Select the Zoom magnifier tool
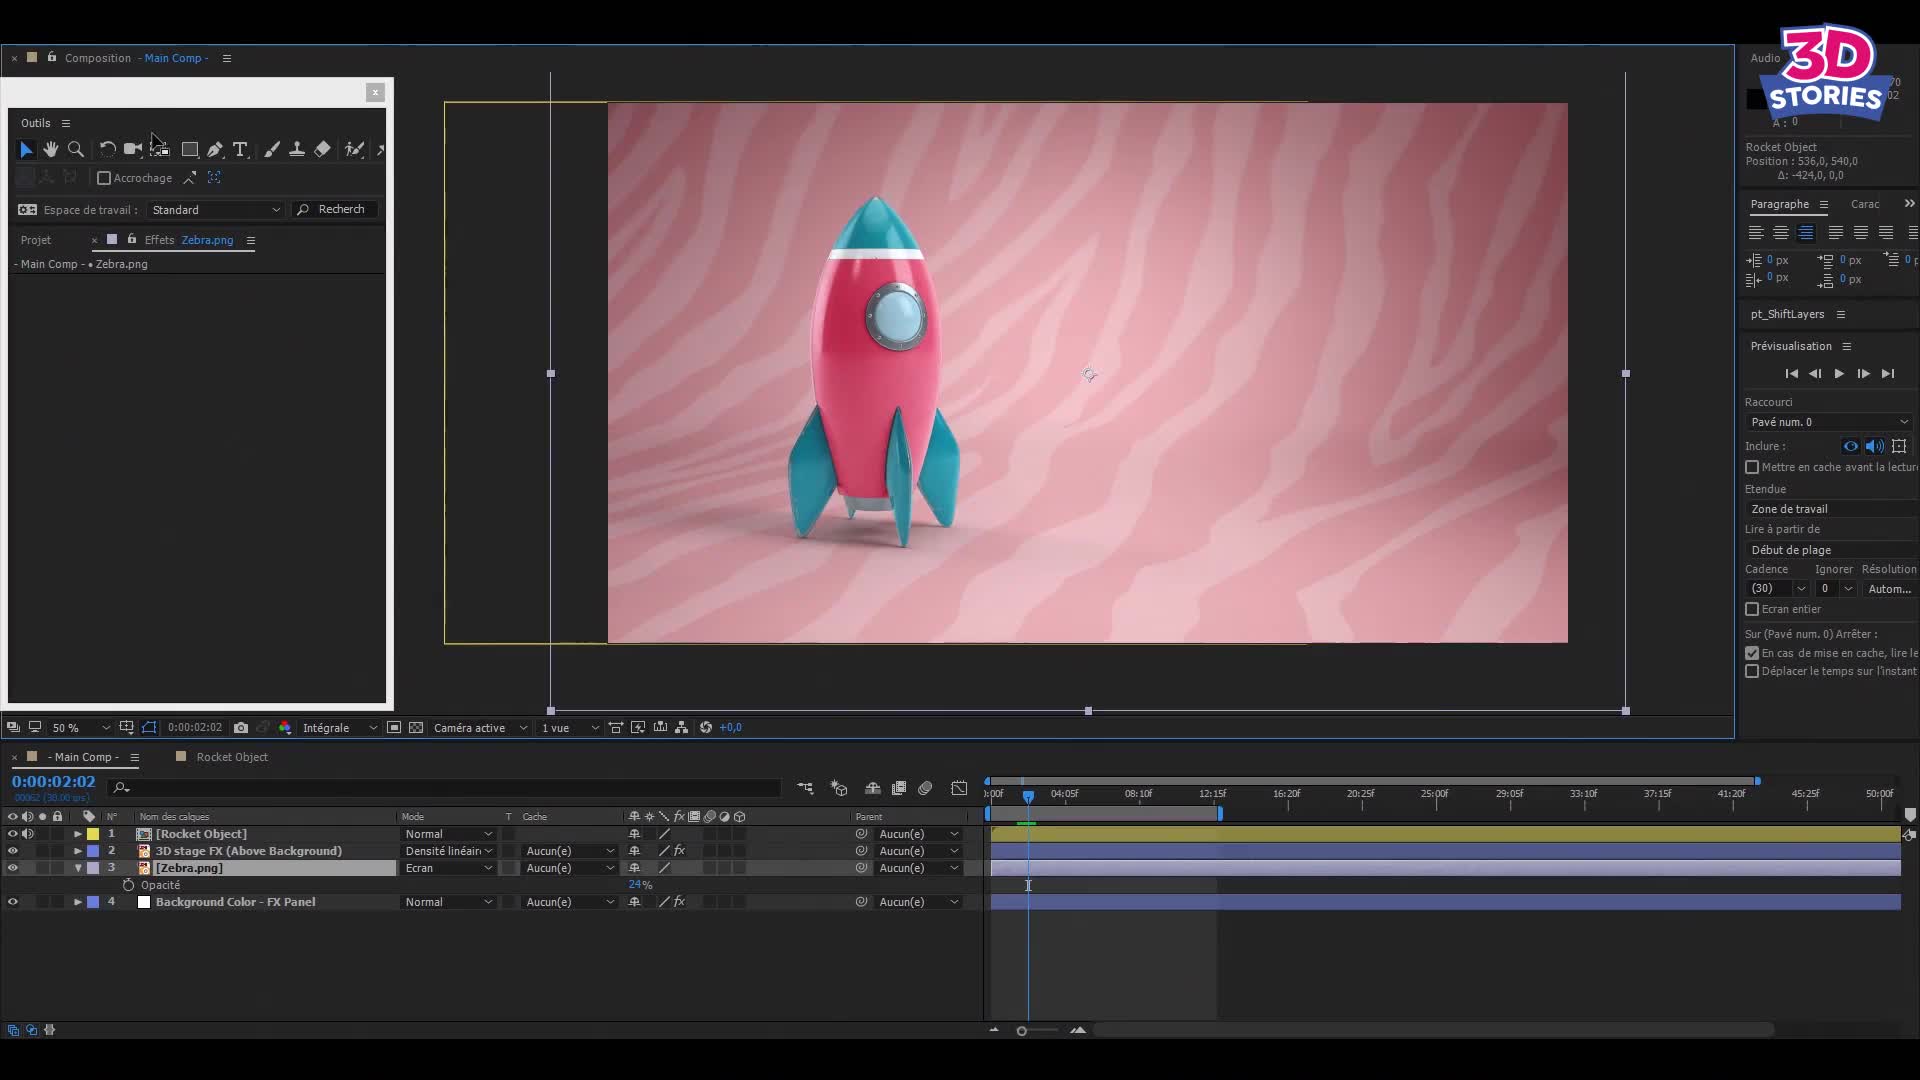The image size is (1920, 1080). [x=76, y=149]
